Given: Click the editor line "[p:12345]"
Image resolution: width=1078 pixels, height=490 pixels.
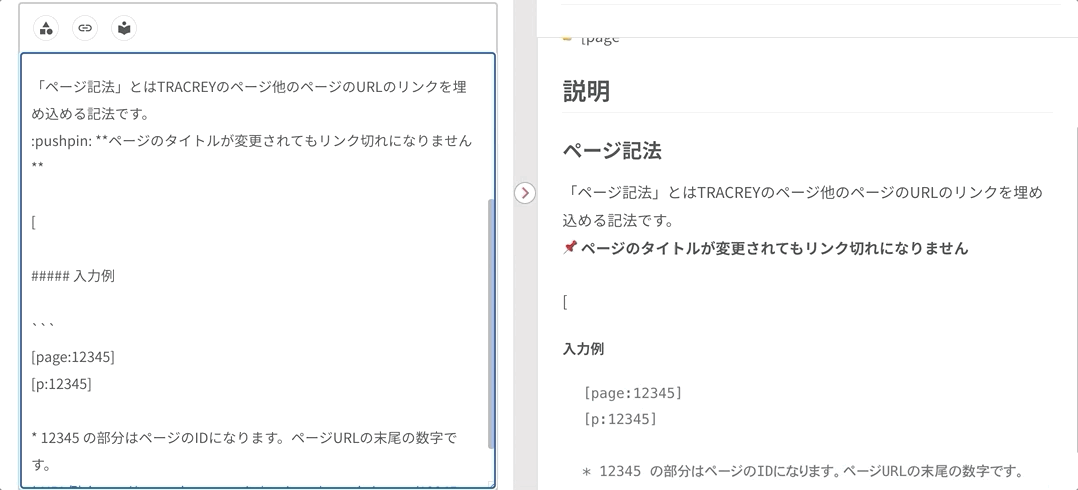Looking at the screenshot, I should click(x=61, y=383).
